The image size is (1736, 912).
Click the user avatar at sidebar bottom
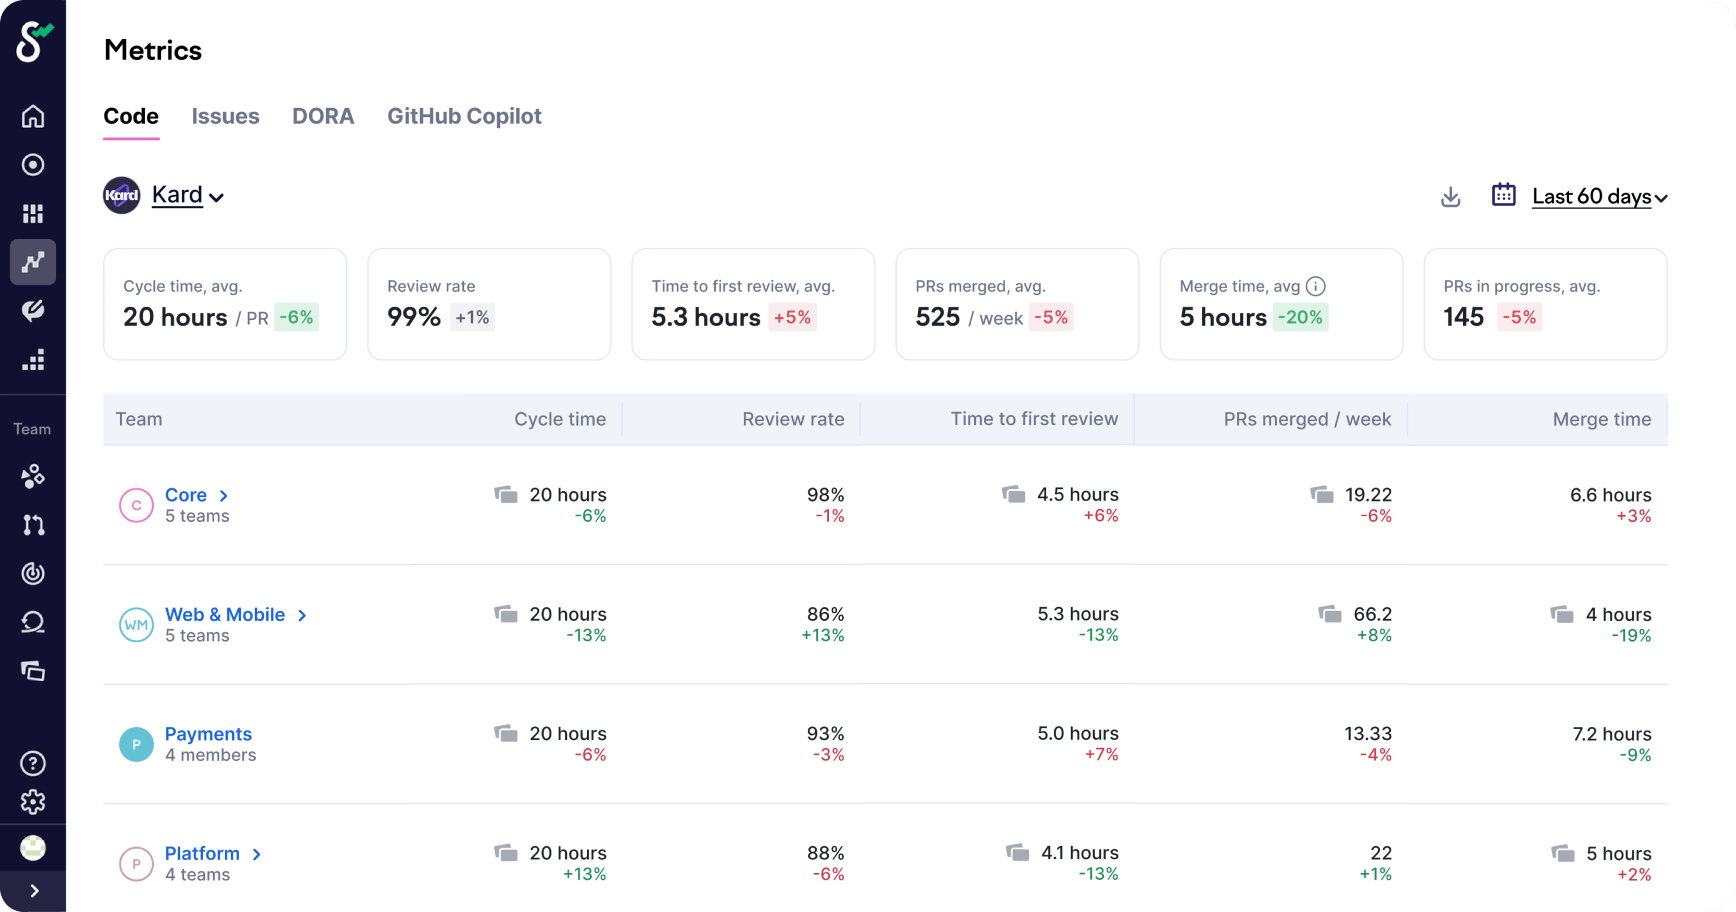click(x=33, y=847)
